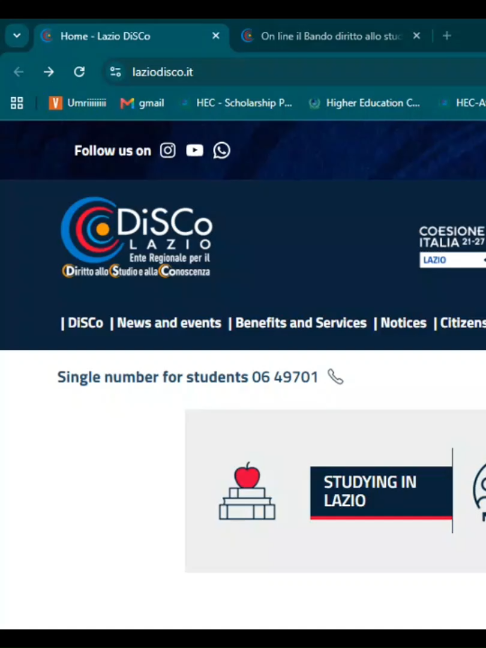Screen dimensions: 486x648
Task: Expand the tab search dropdown arrow
Action: click(x=17, y=36)
